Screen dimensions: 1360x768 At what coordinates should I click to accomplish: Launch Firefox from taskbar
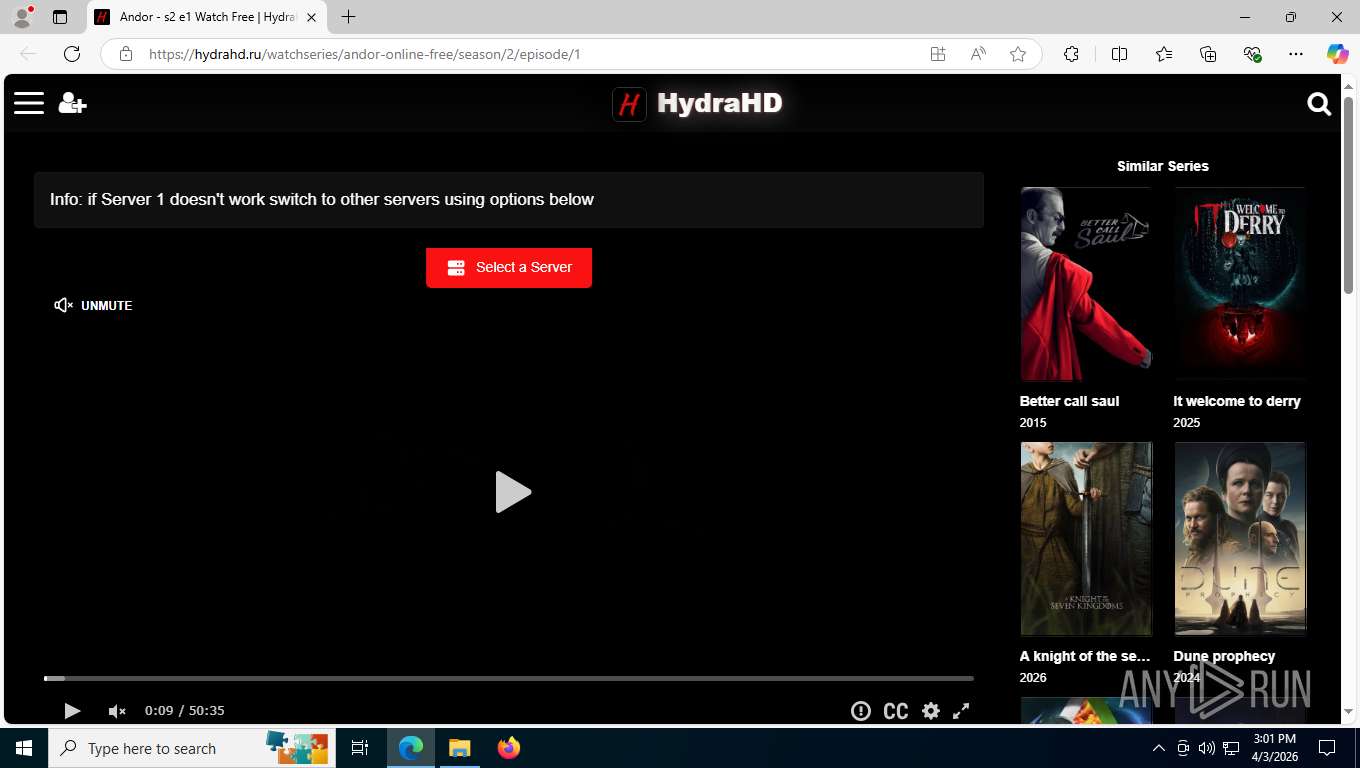click(x=509, y=748)
